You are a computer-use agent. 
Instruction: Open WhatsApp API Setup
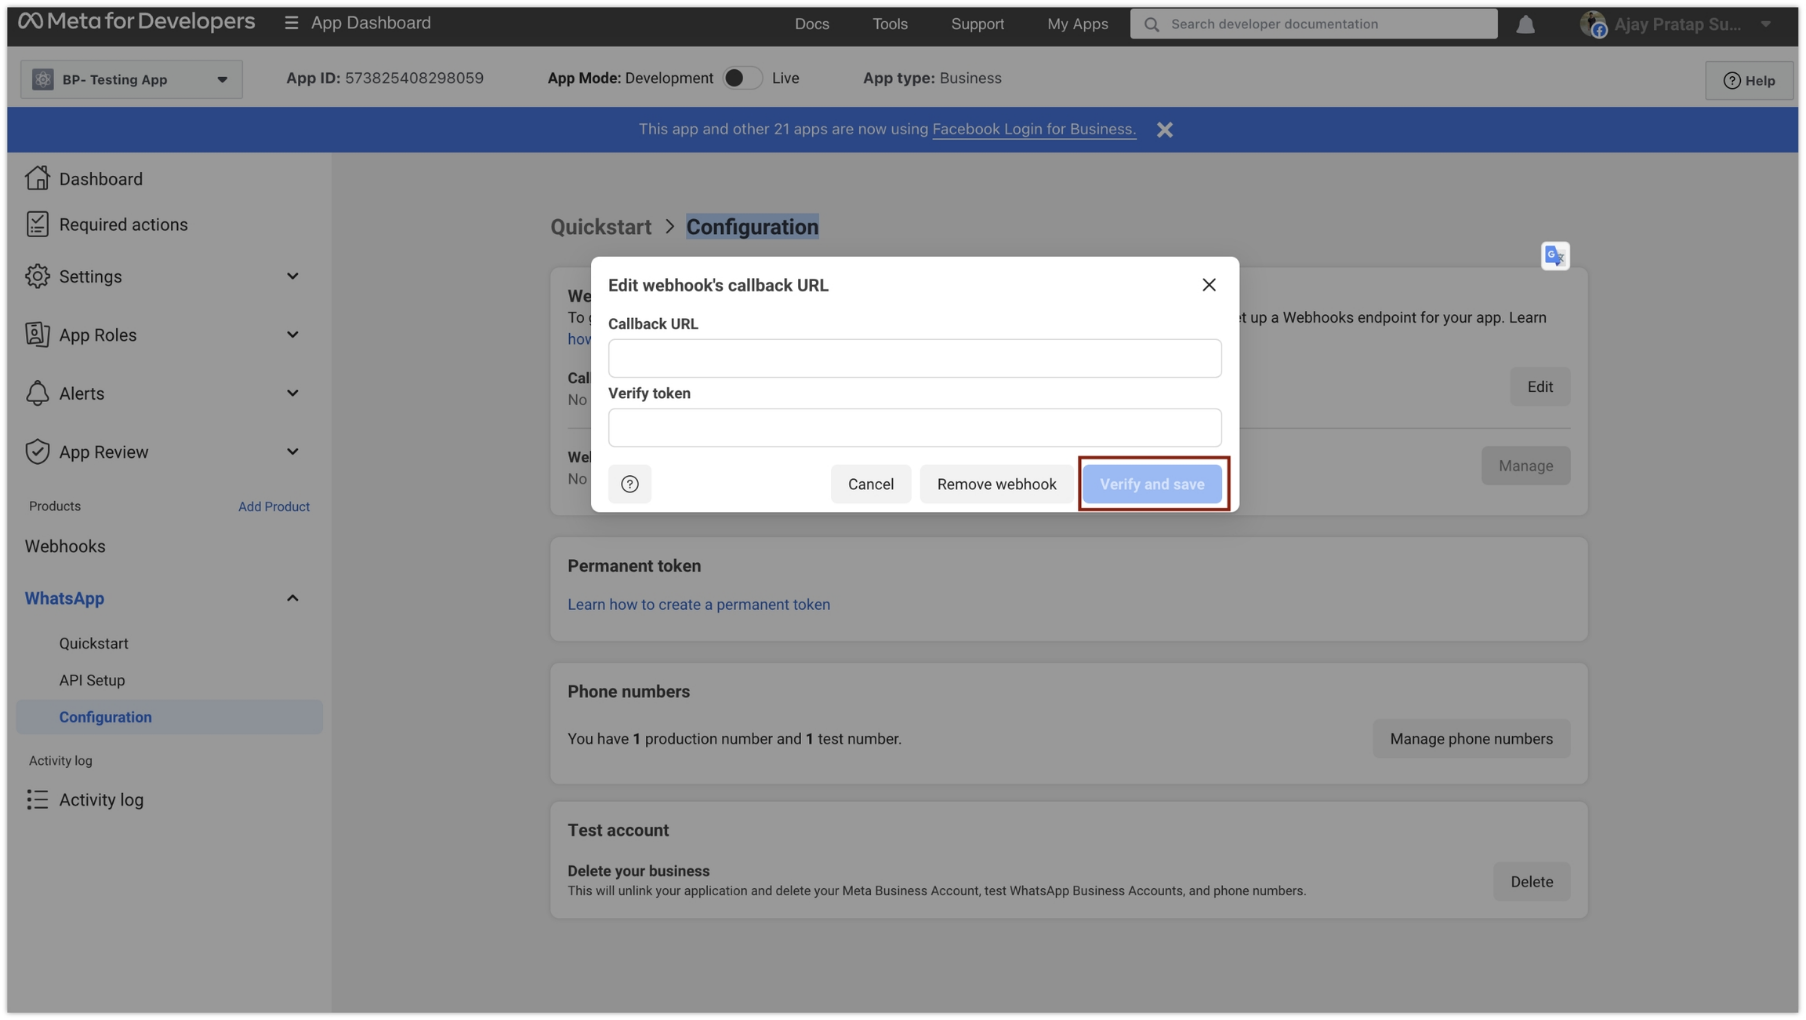click(92, 681)
